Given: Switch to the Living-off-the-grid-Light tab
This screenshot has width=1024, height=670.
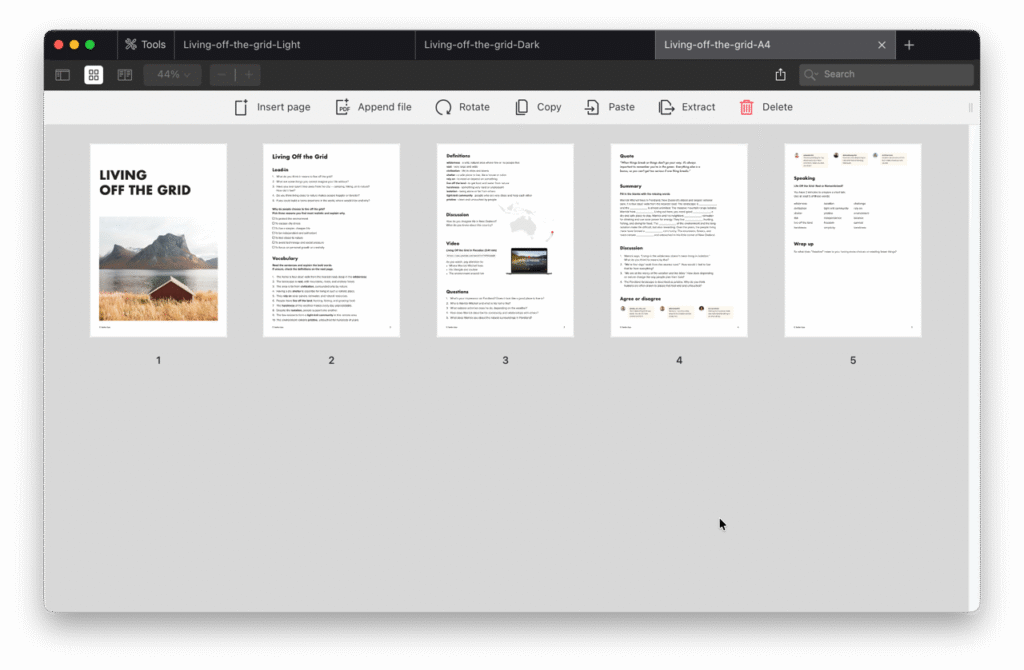Looking at the screenshot, I should coord(242,45).
